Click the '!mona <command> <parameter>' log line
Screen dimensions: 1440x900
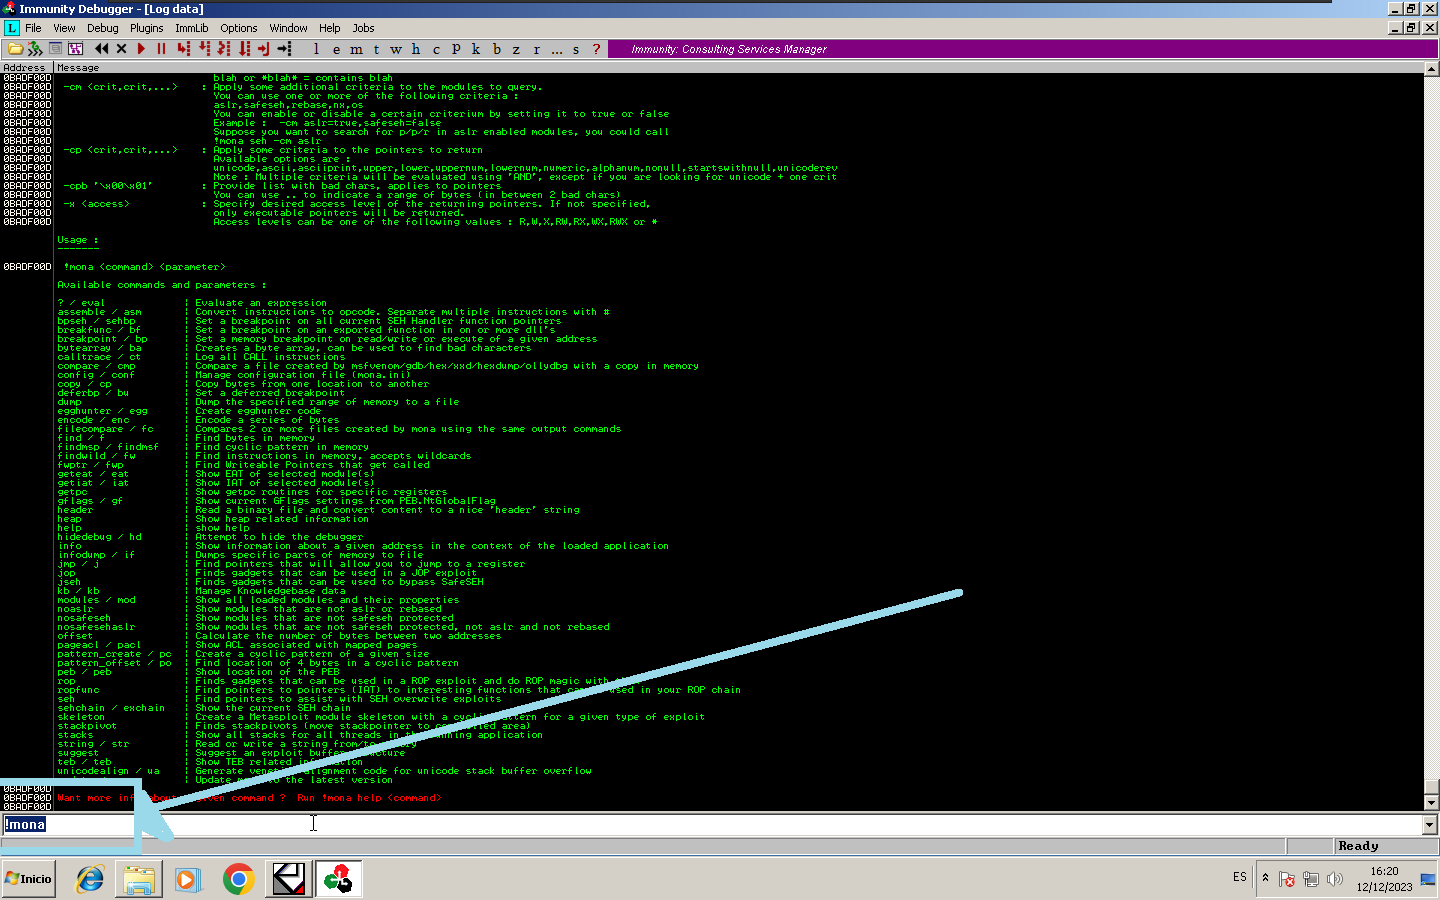click(x=145, y=267)
